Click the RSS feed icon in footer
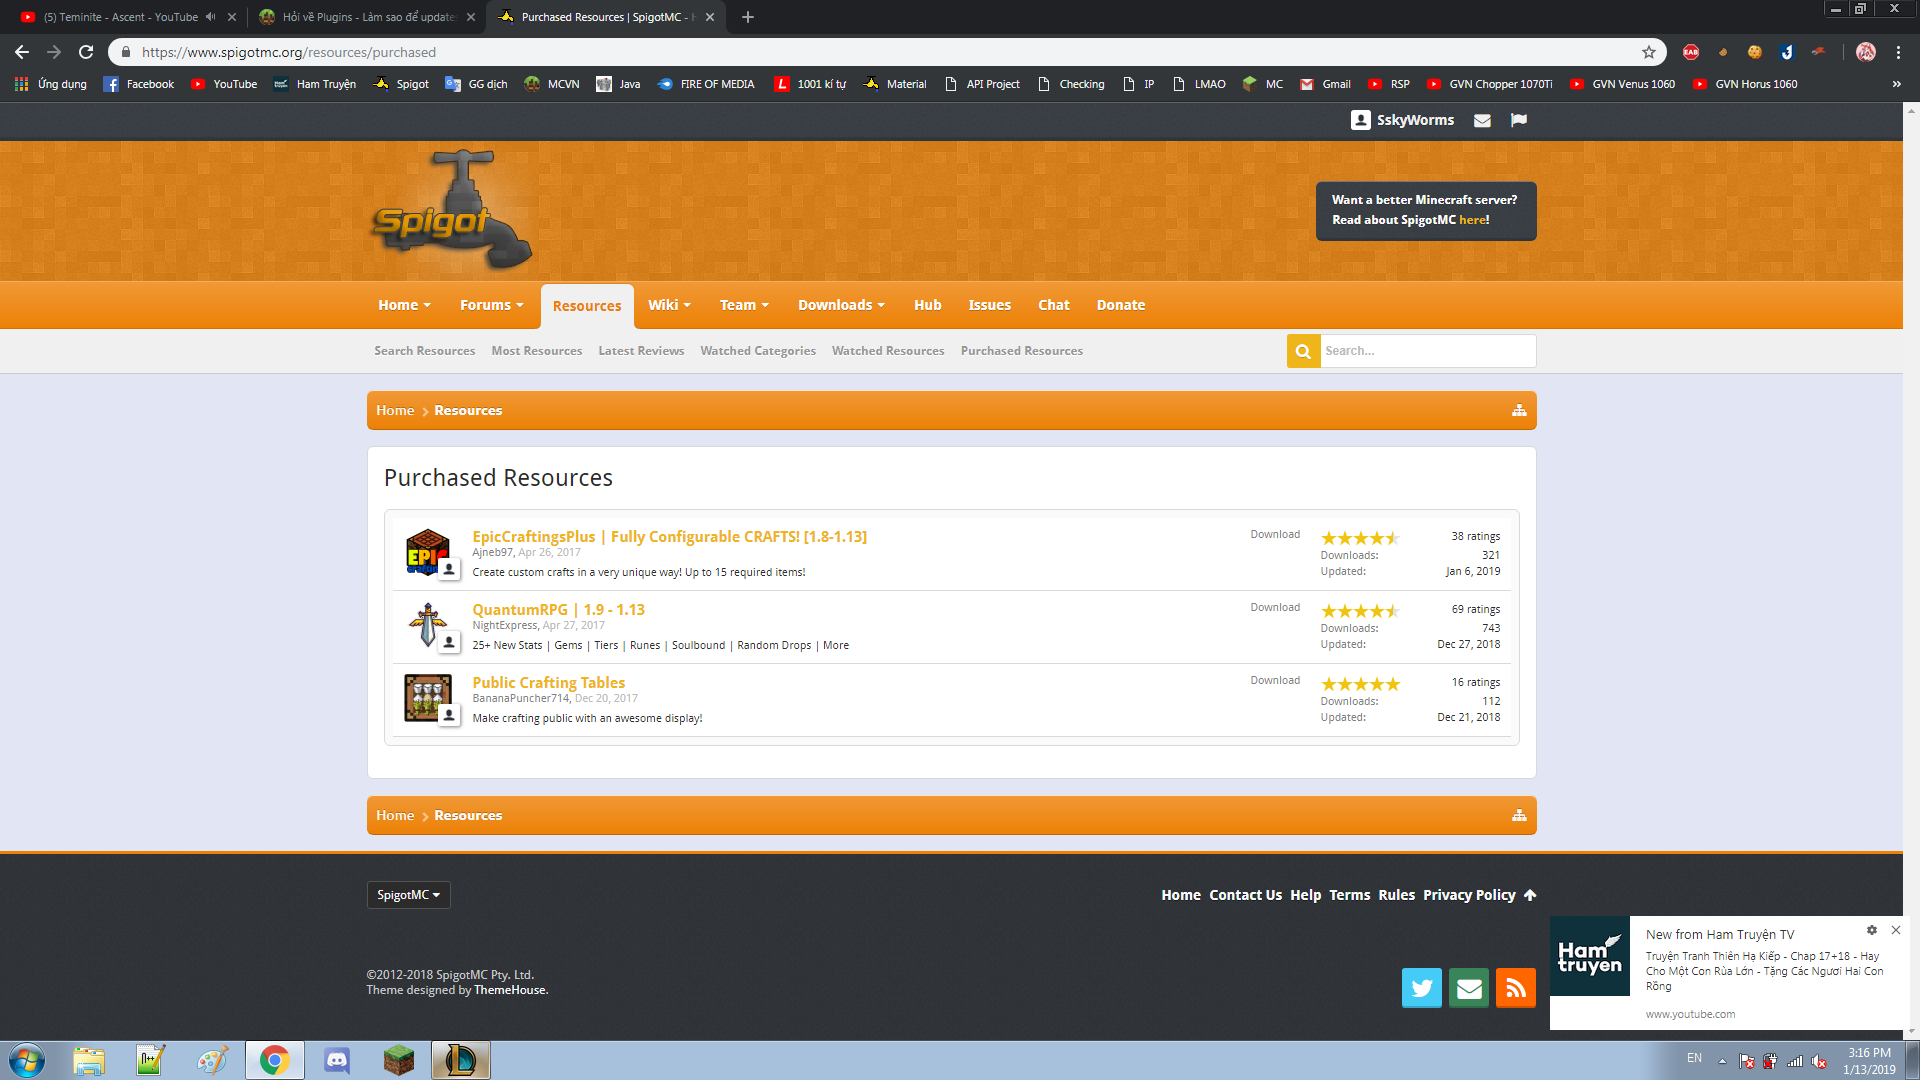This screenshot has height=1080, width=1920. click(1515, 988)
